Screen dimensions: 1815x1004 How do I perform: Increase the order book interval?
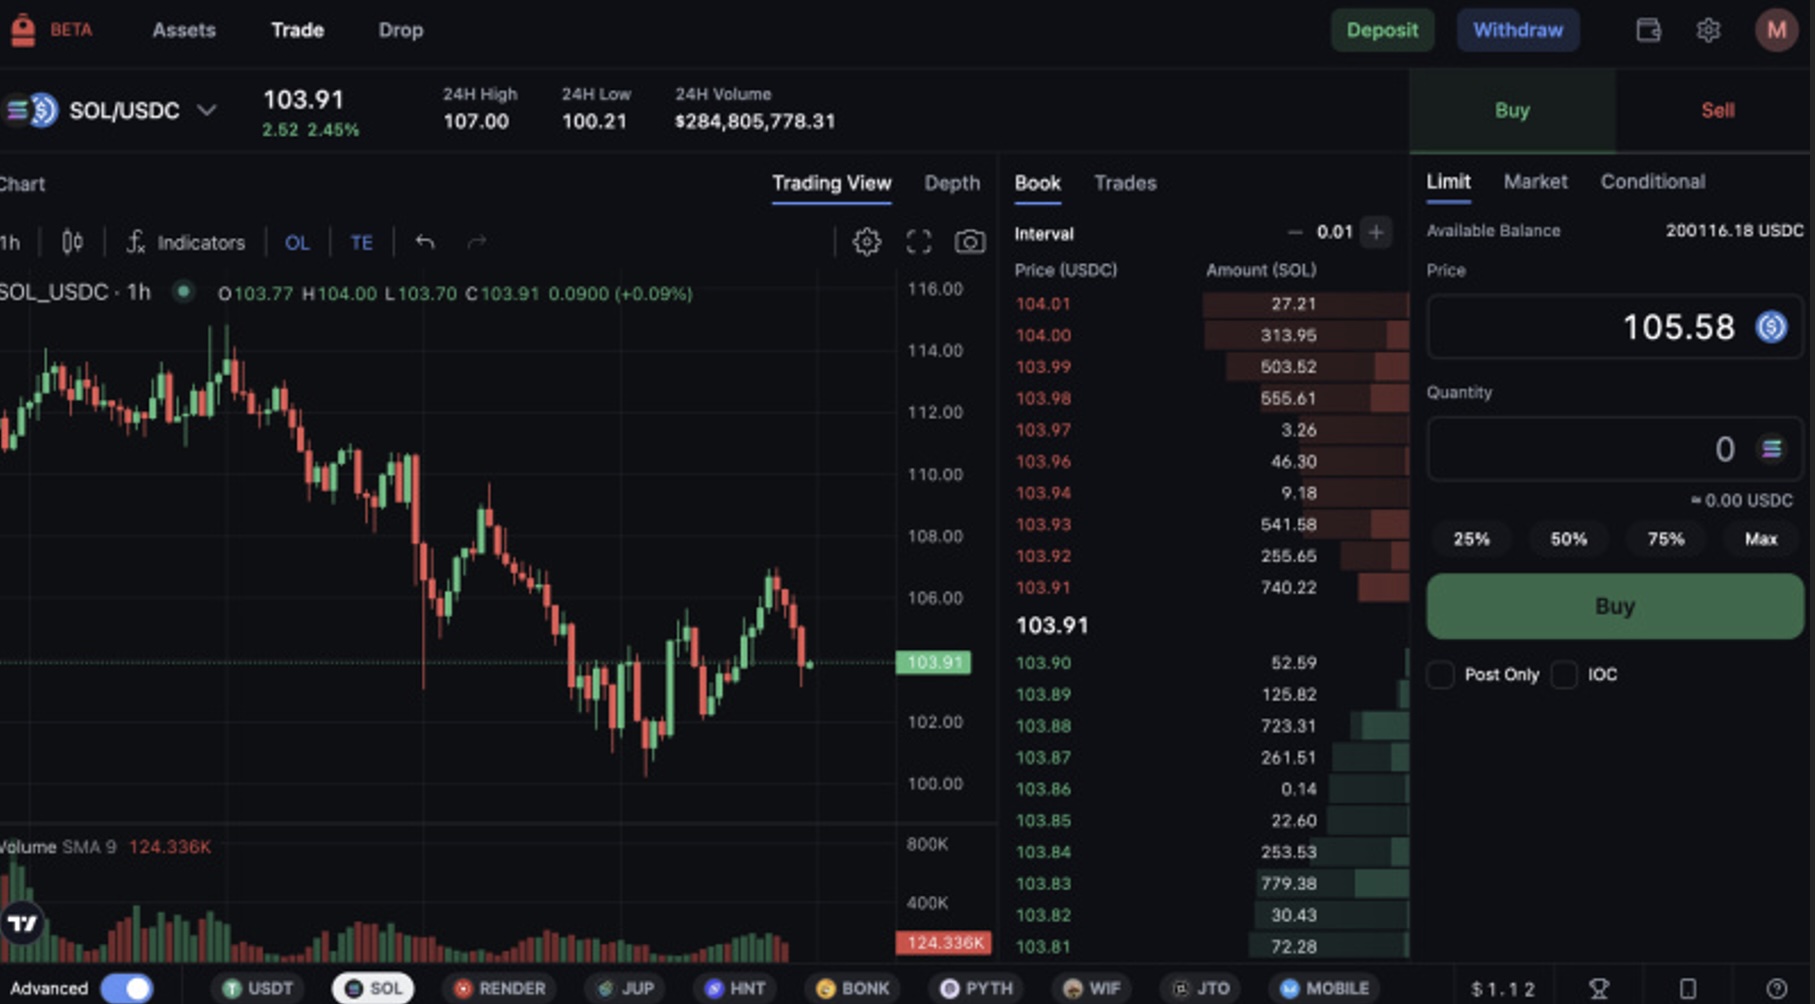1376,233
